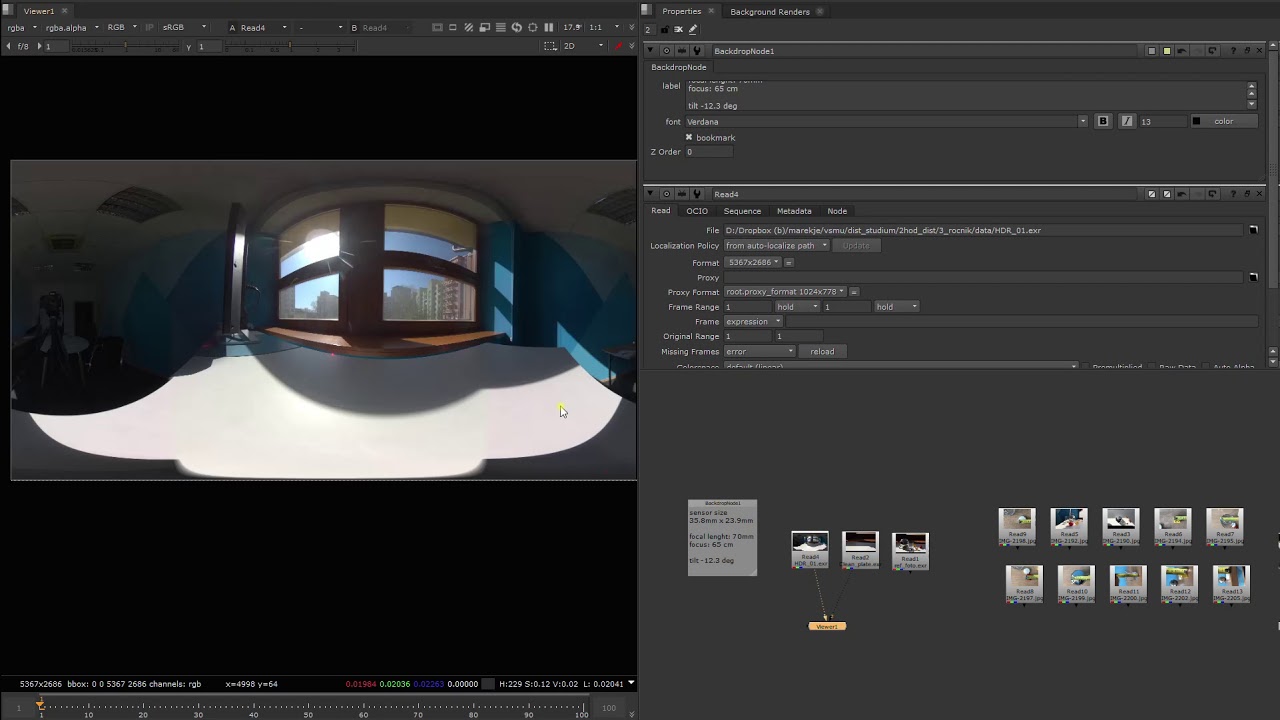Click the Update localization button

click(856, 245)
